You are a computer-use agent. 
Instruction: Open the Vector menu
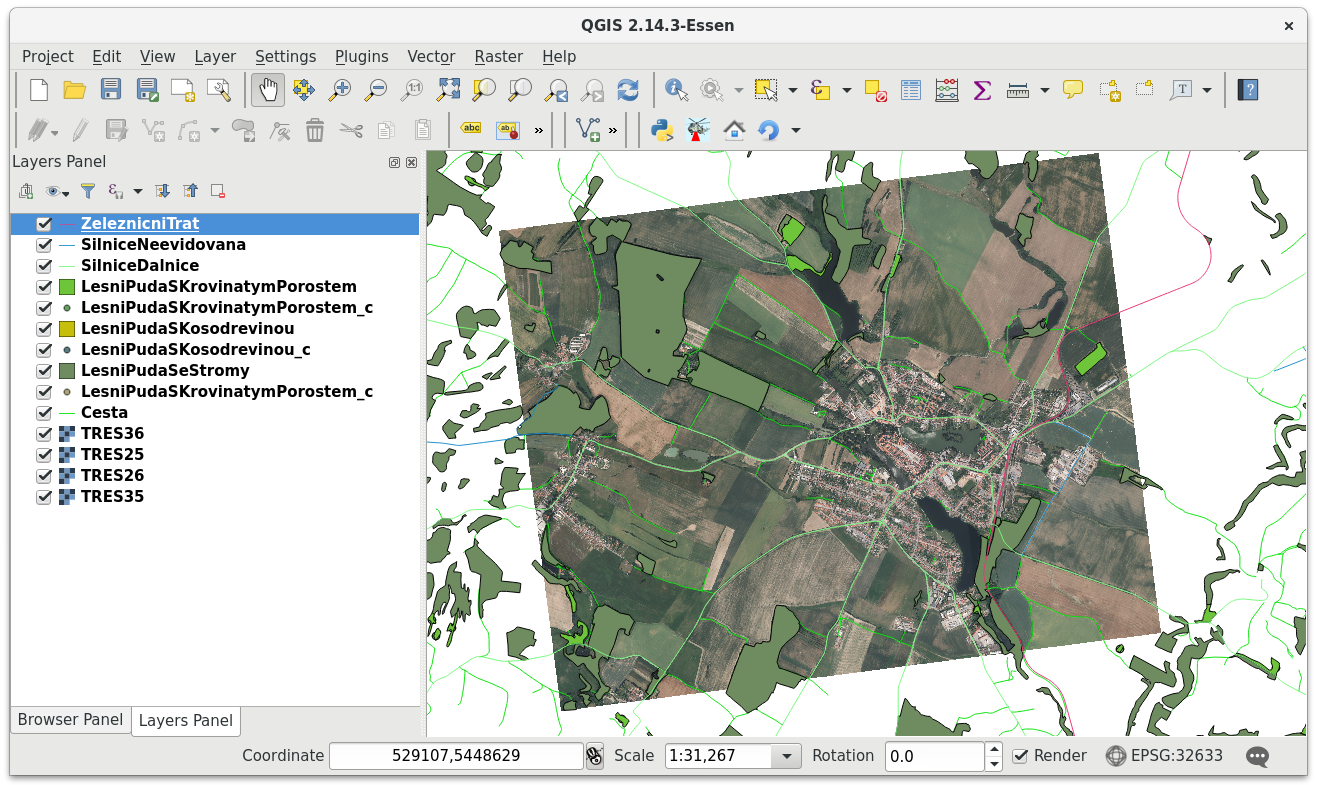(431, 56)
